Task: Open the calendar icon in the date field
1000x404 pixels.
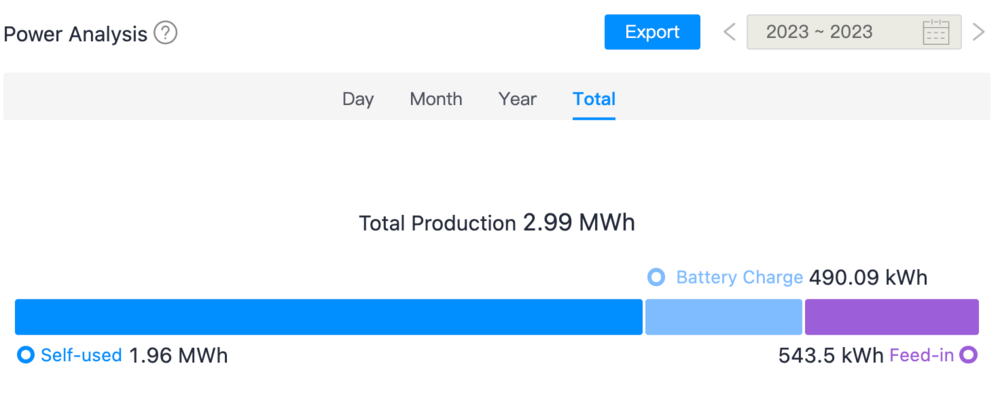Action: 935,32
